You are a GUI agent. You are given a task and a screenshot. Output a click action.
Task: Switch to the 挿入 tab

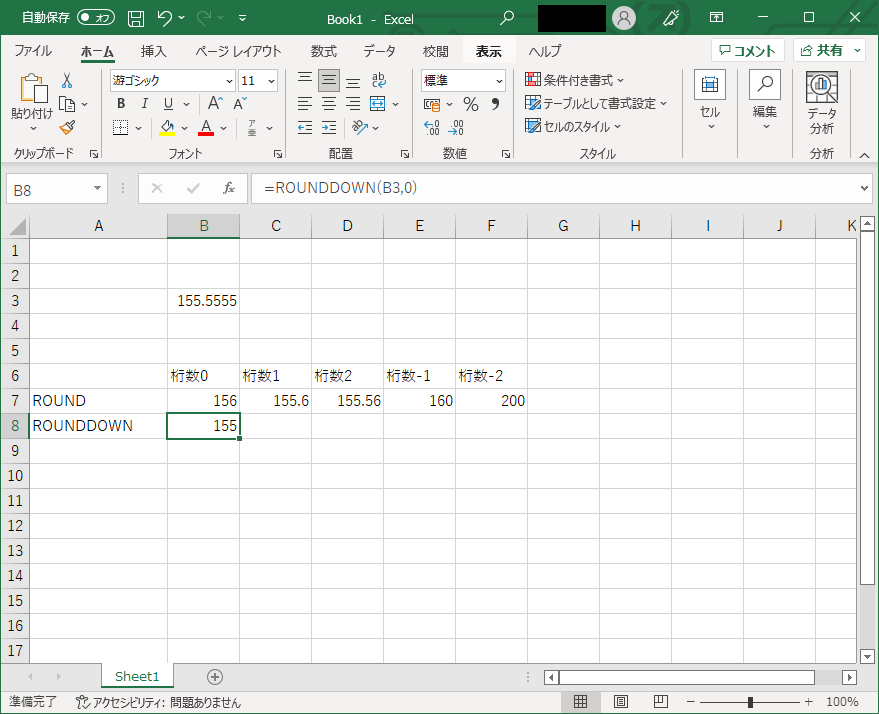click(x=154, y=51)
